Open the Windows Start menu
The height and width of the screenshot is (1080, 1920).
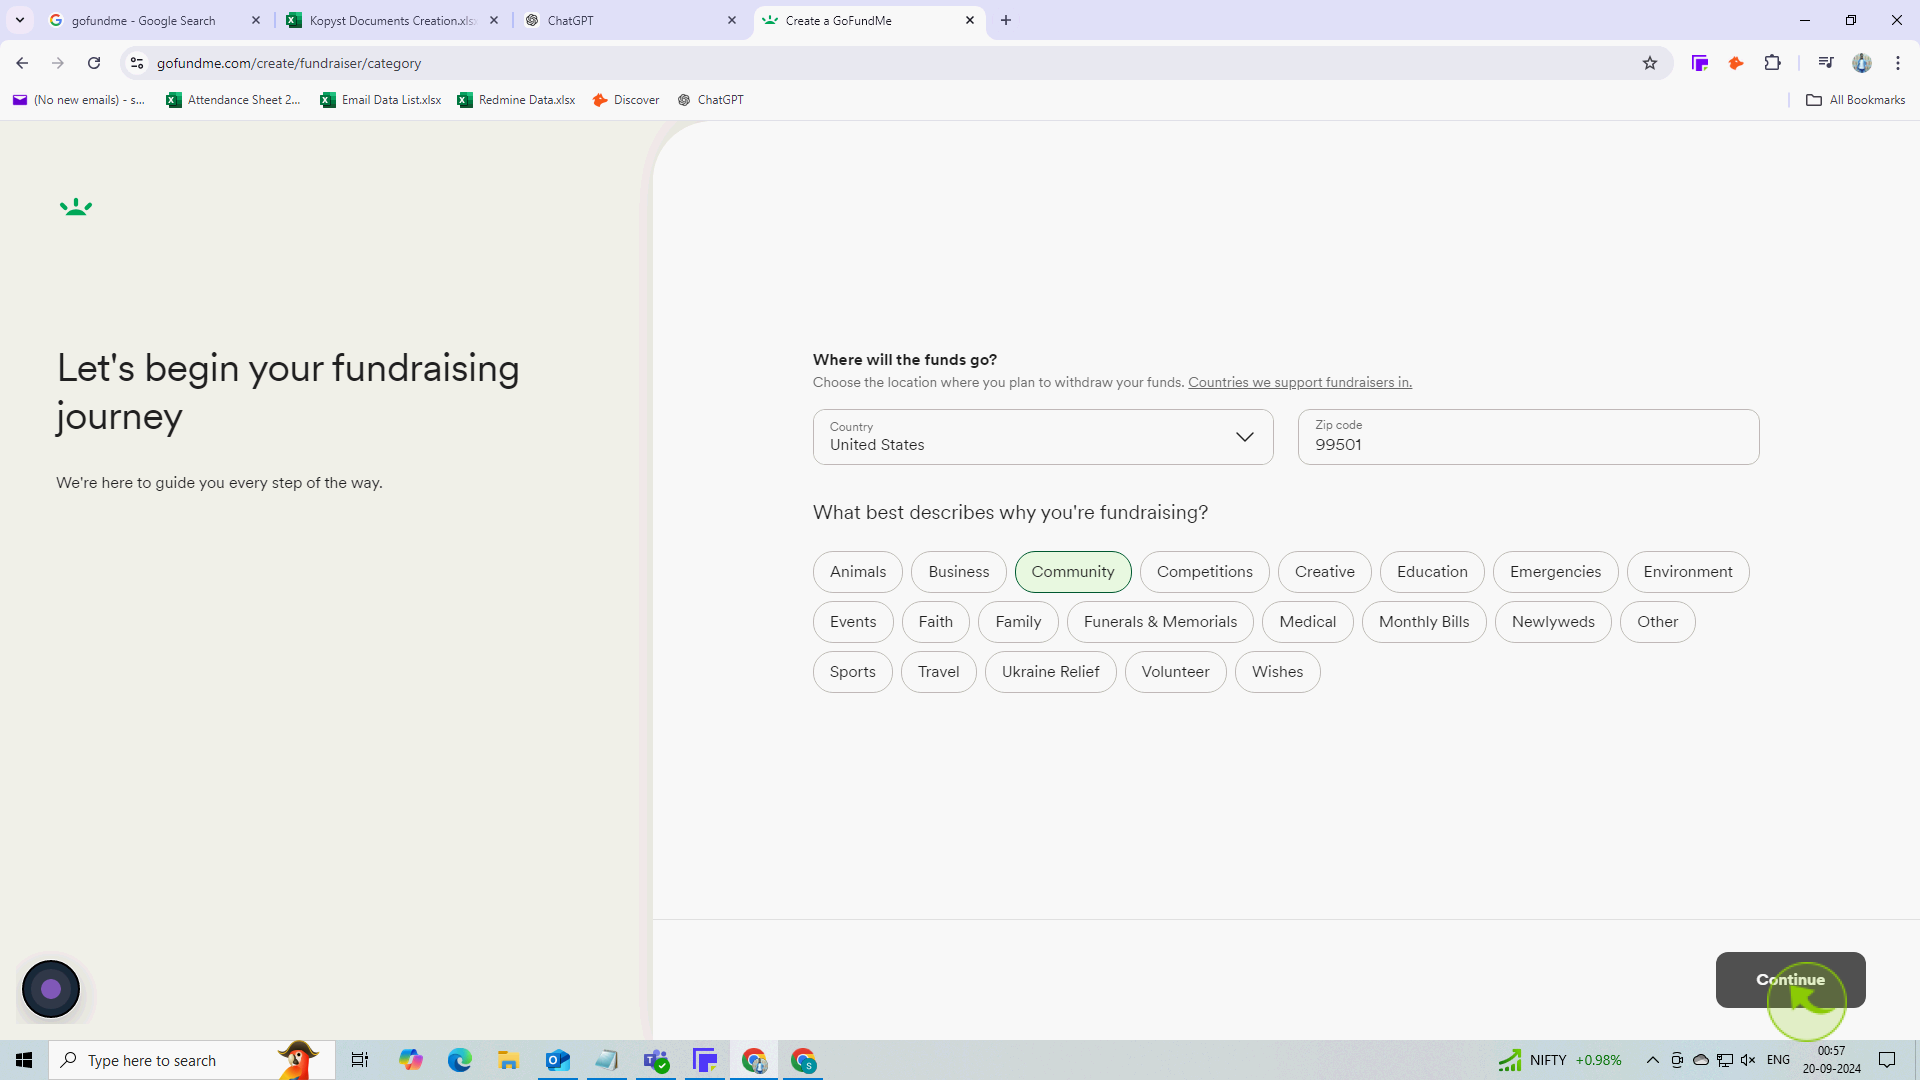point(24,1060)
